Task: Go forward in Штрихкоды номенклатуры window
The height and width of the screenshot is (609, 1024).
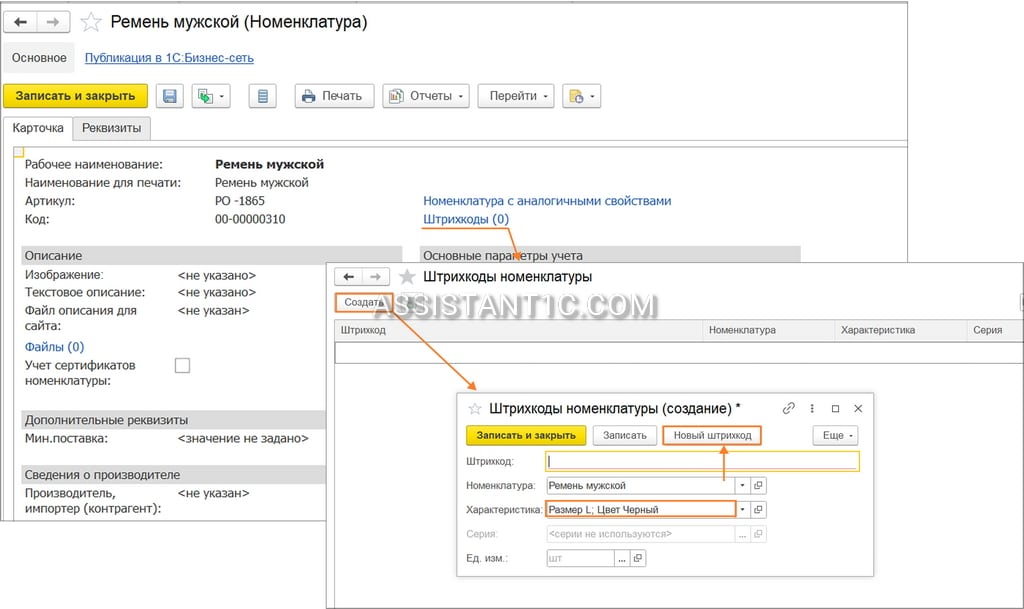Action: click(376, 277)
